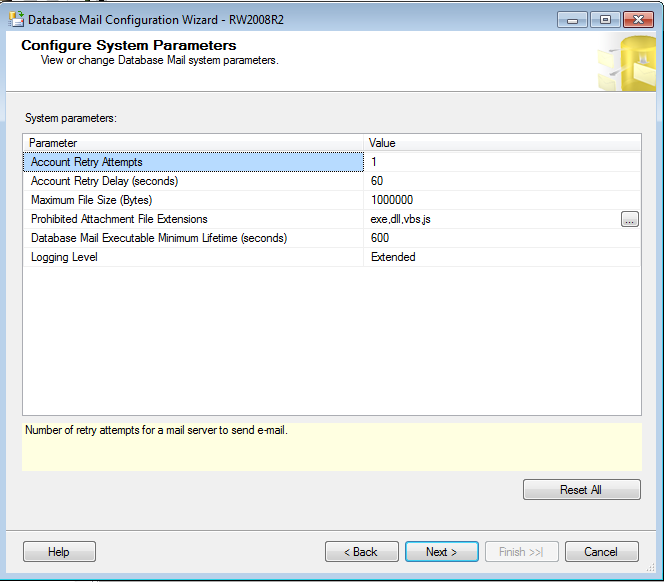This screenshot has width=664, height=582.
Task: Close the wizard window
Action: point(639,19)
